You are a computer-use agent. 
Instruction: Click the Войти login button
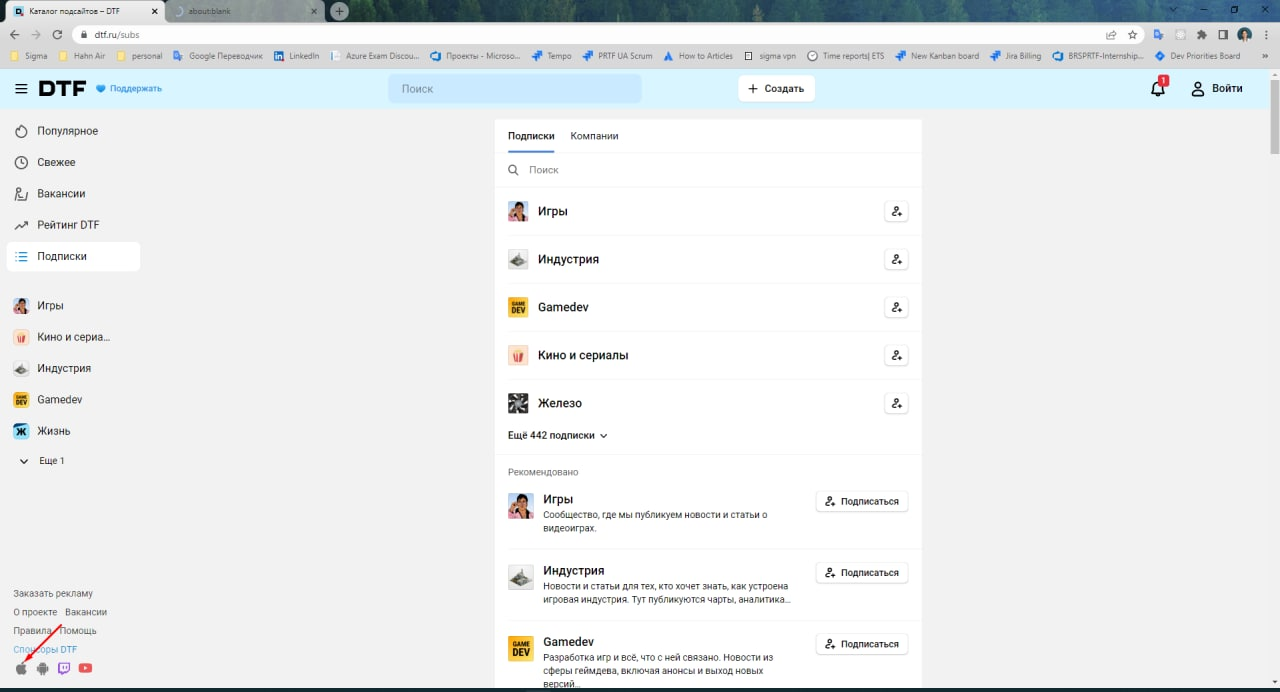click(x=1216, y=89)
